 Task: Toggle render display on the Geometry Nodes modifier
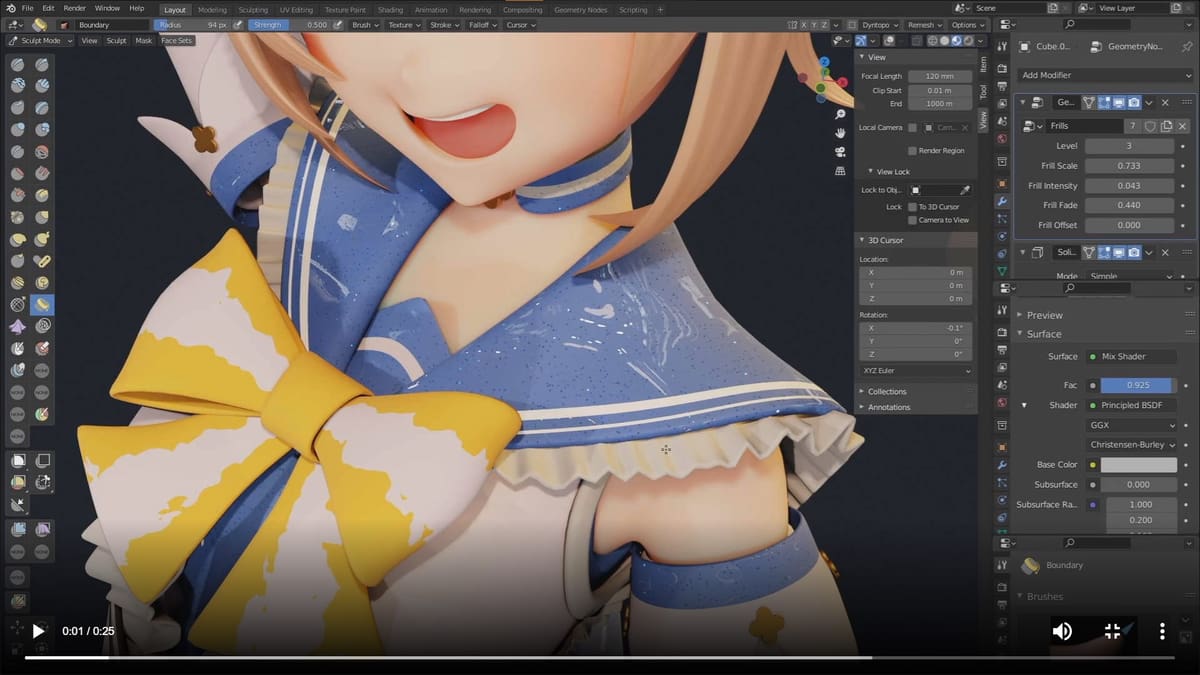click(1134, 102)
